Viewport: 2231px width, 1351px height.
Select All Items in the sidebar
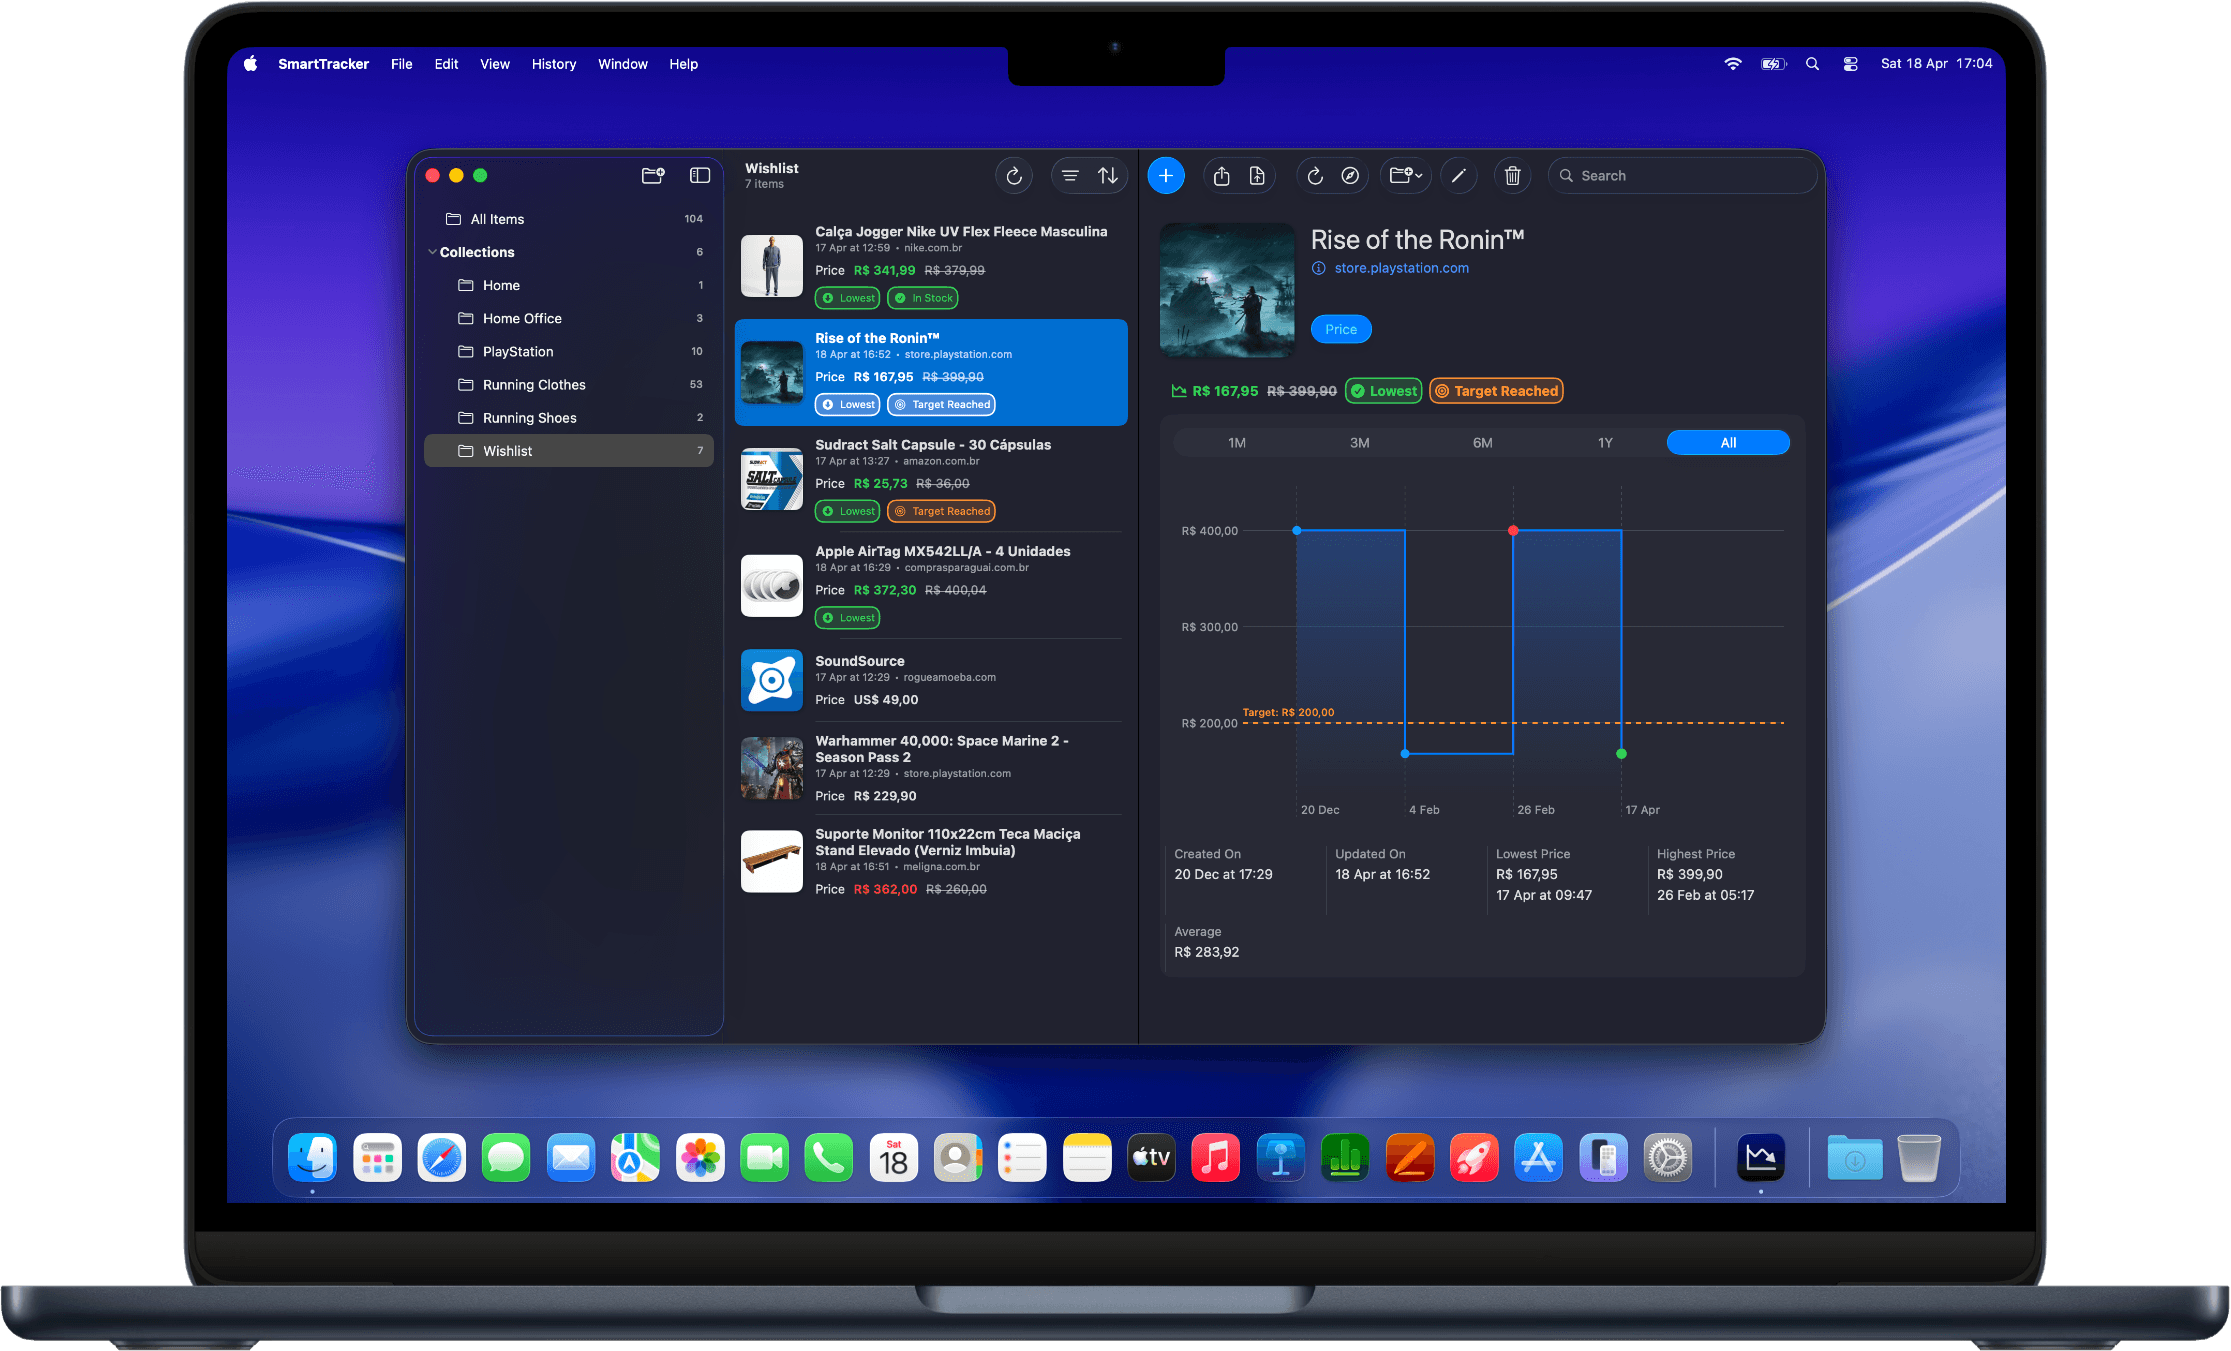569,219
